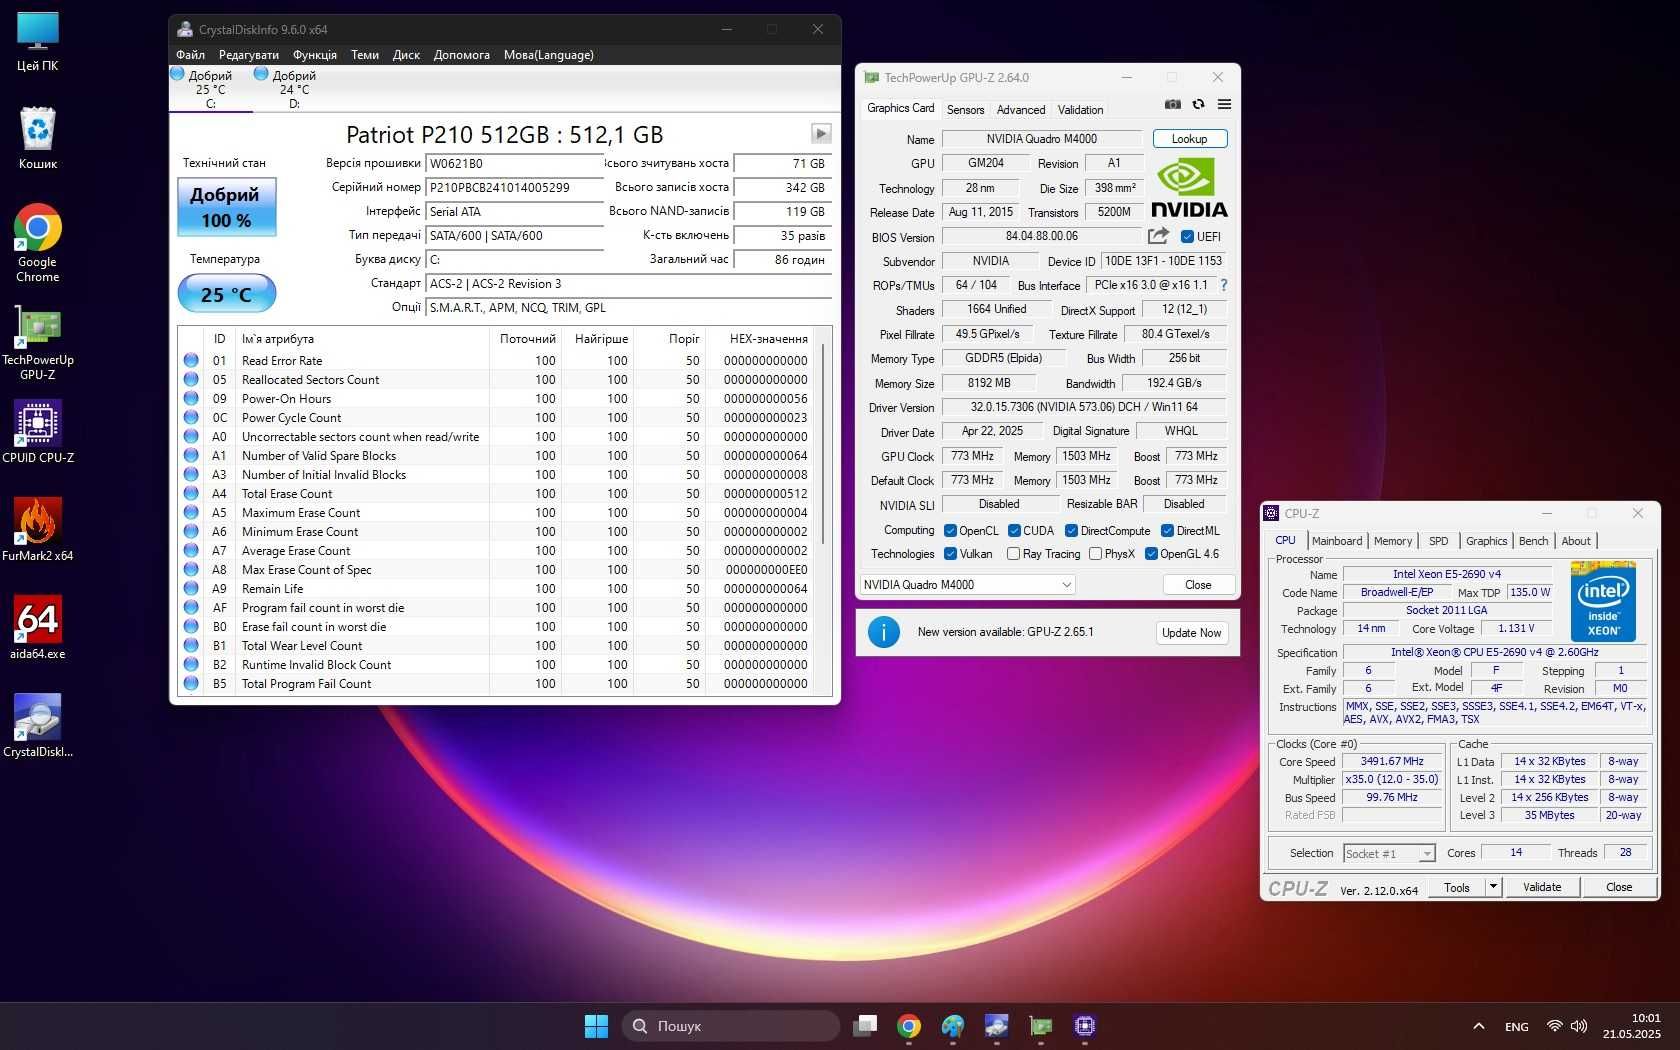
Task: Open the Файл menu in CrystalDiskInfo
Action: coord(191,55)
